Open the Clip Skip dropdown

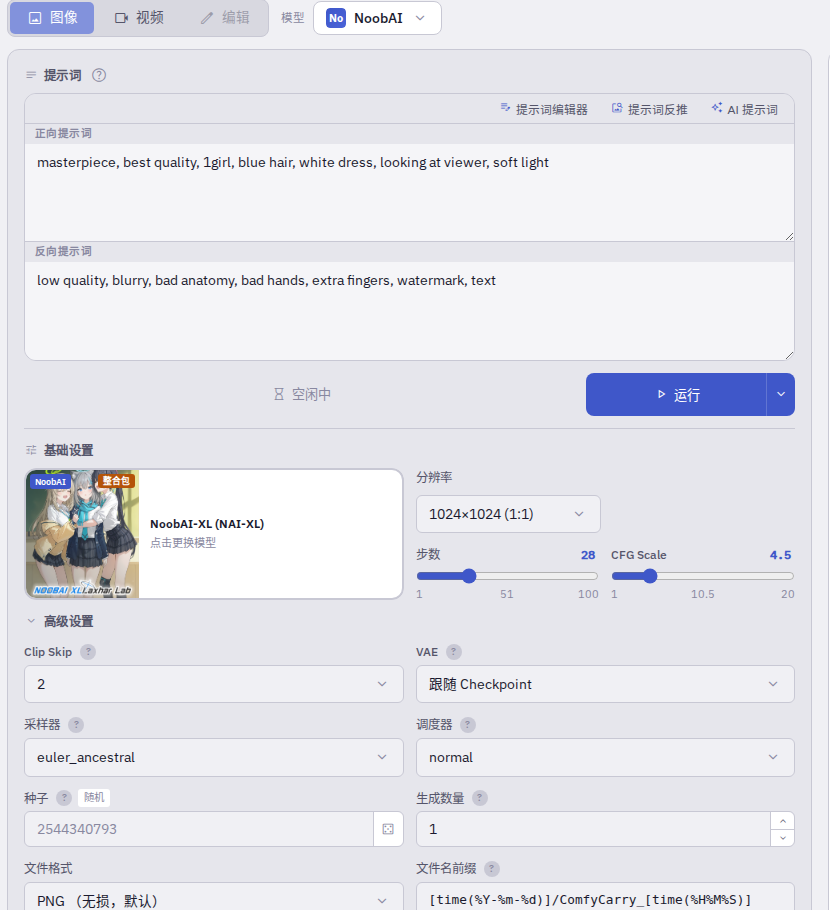click(x=214, y=684)
